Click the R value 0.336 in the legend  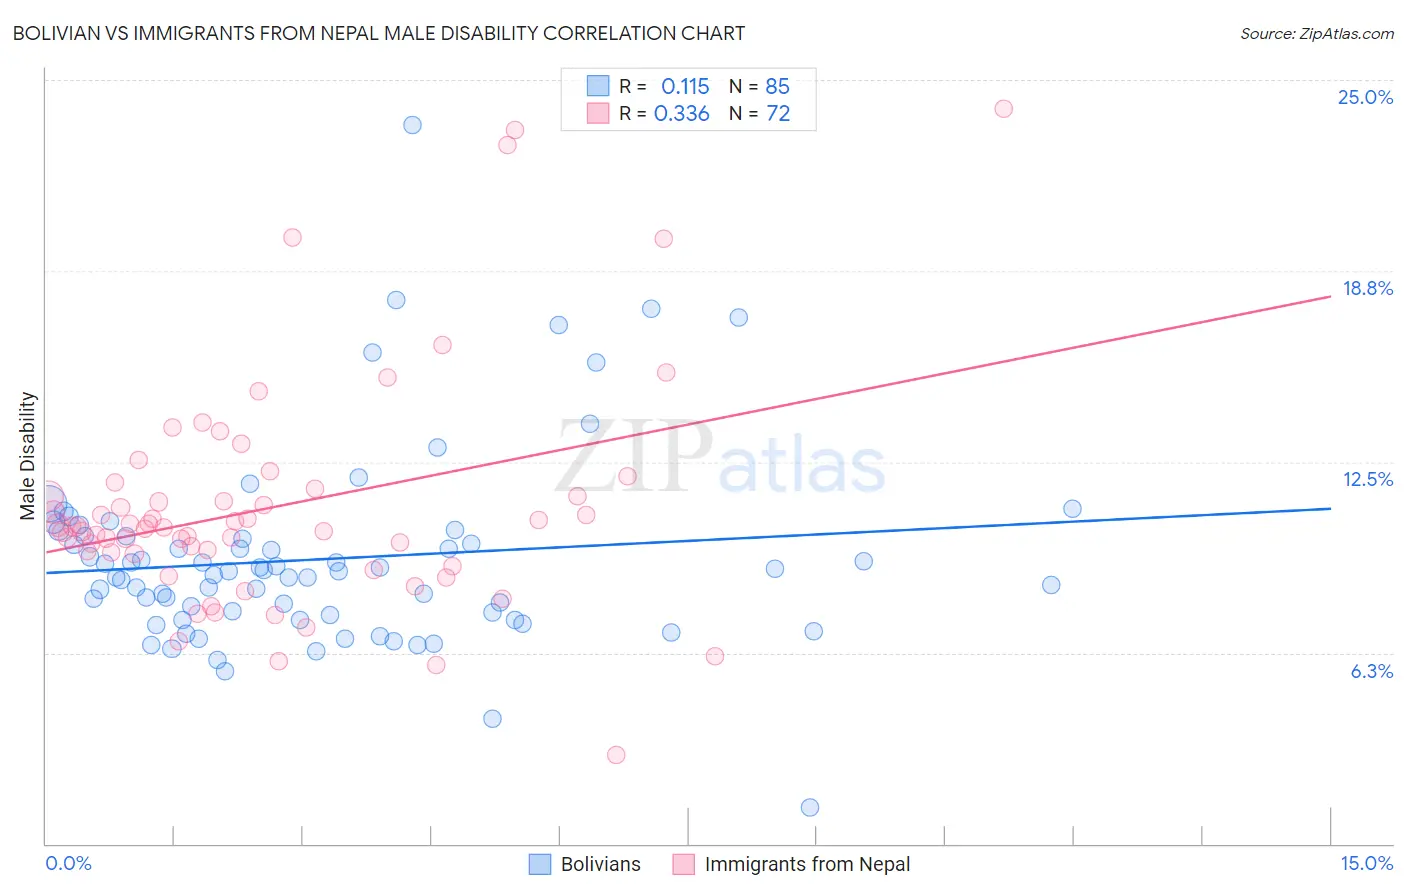pos(682,113)
